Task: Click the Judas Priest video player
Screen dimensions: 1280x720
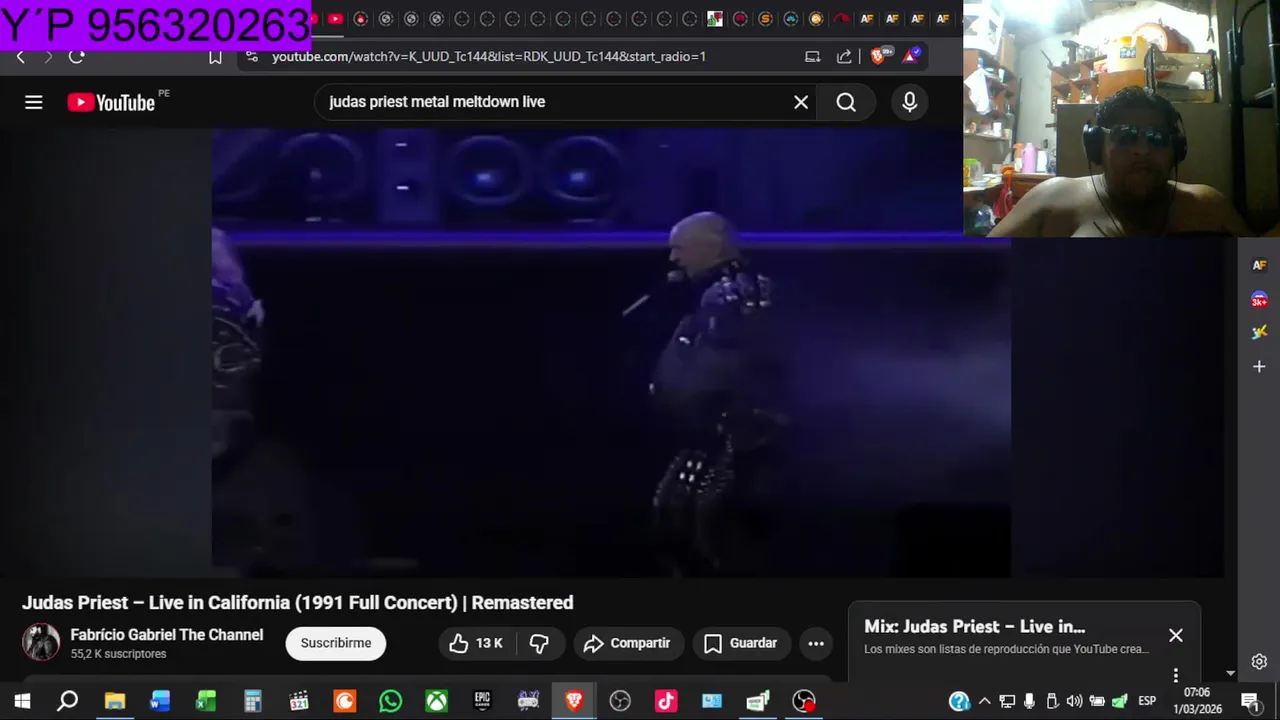Action: [x=610, y=352]
